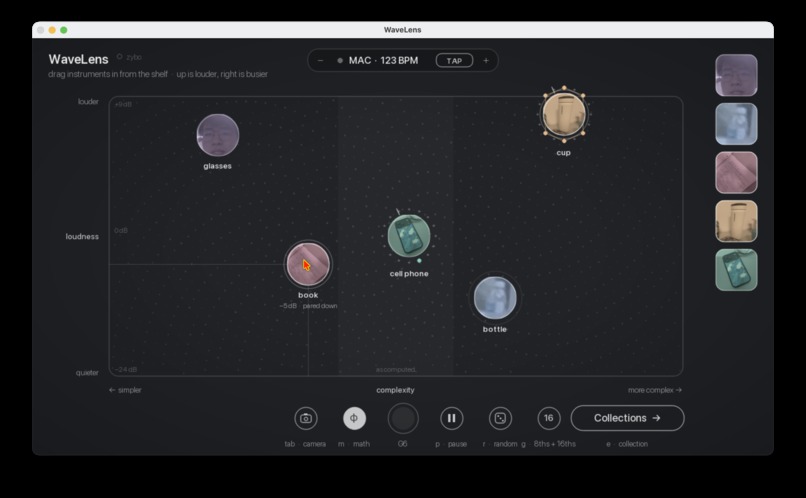Click the 'r · random' shortcut hint
This screenshot has height=498, width=806.
(500, 444)
